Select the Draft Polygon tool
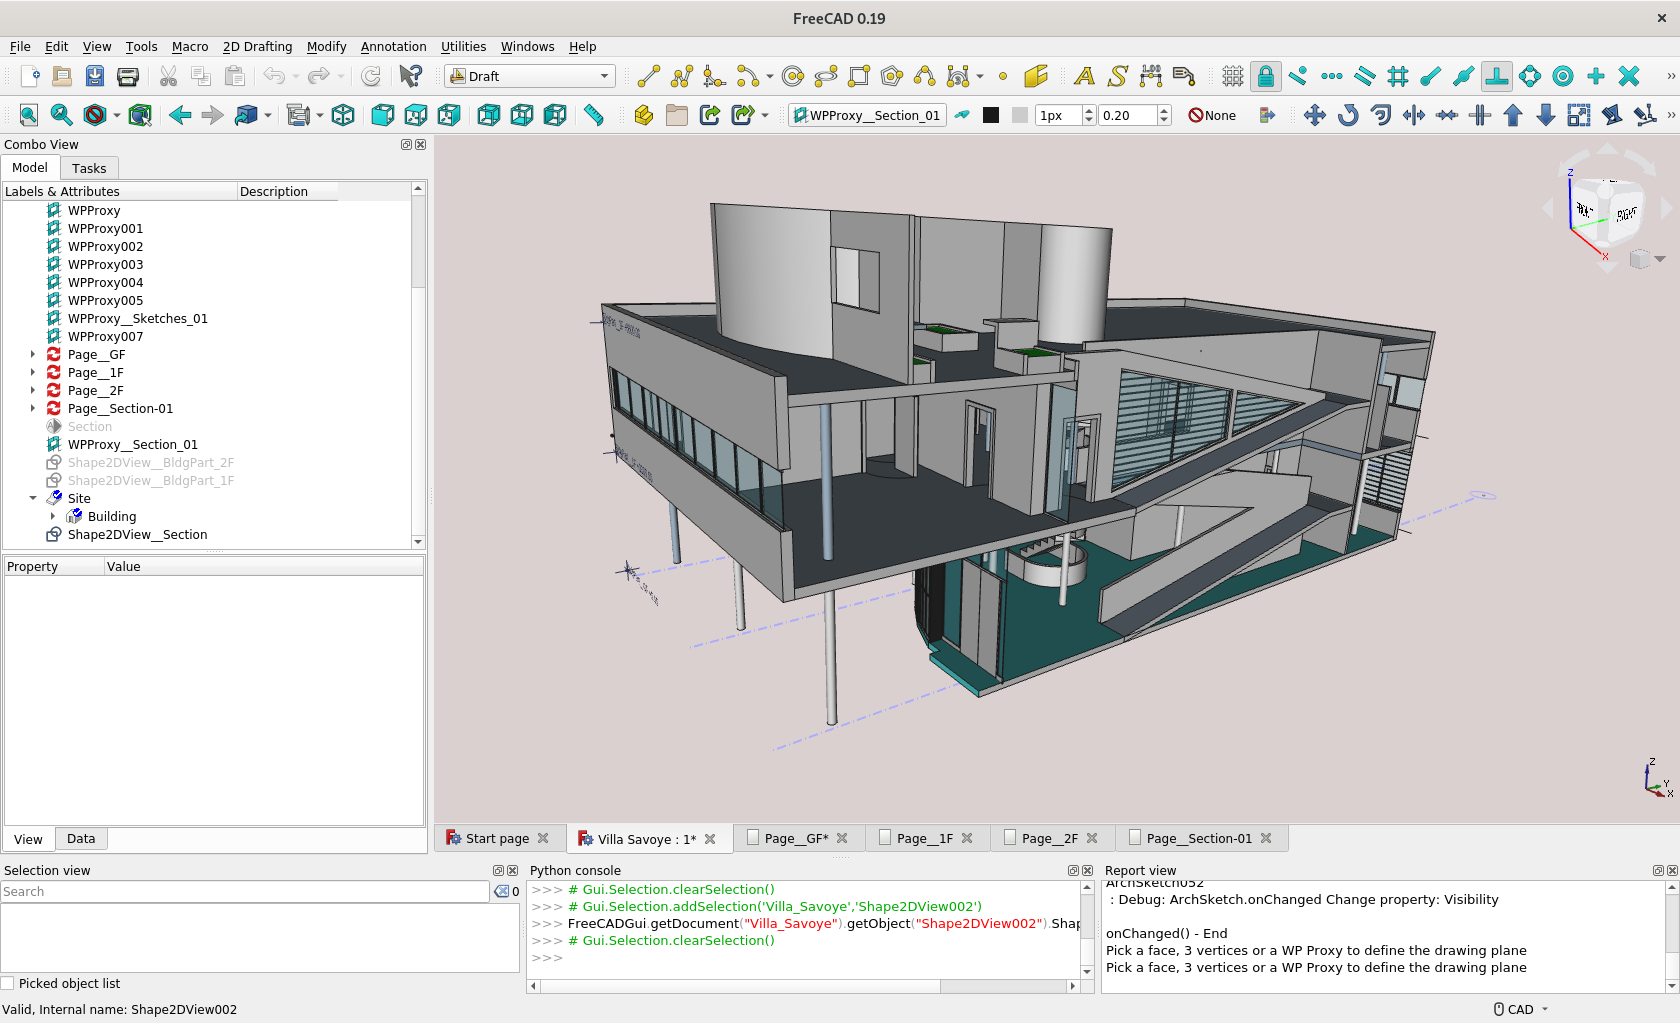Screen dimensions: 1680x1023 click(892, 76)
